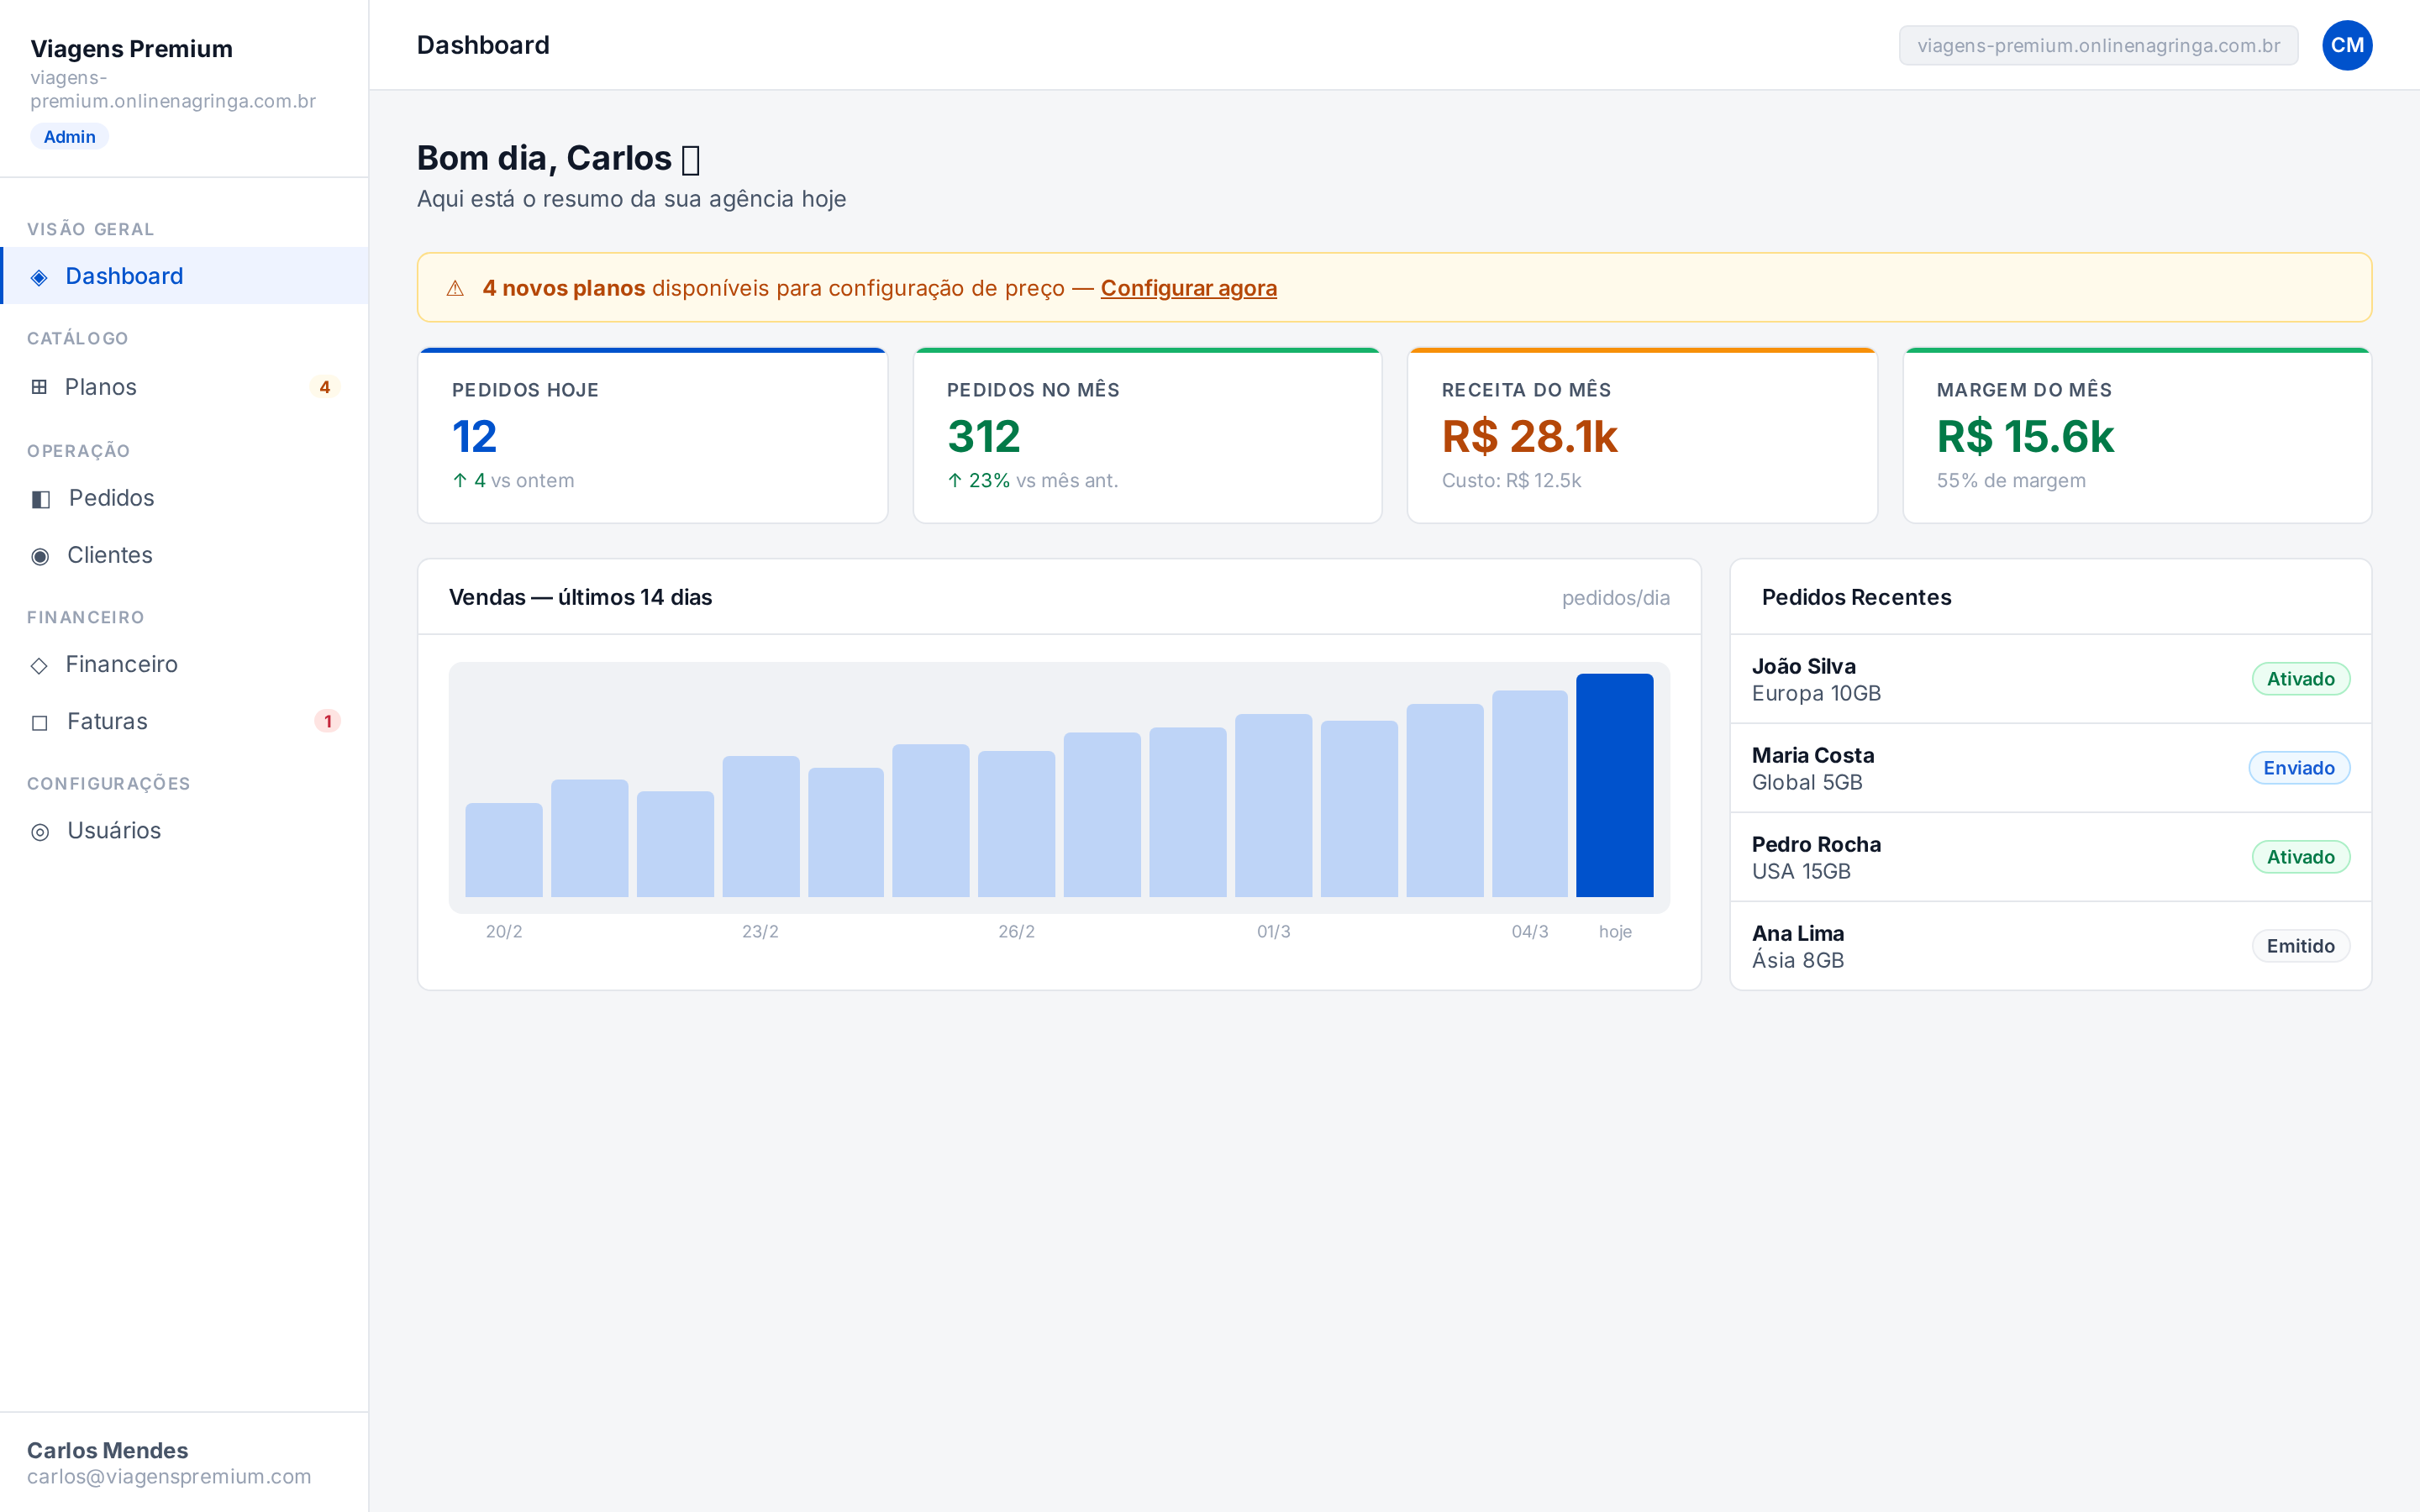Click Maria Costa's Enviado status badge

point(2299,768)
